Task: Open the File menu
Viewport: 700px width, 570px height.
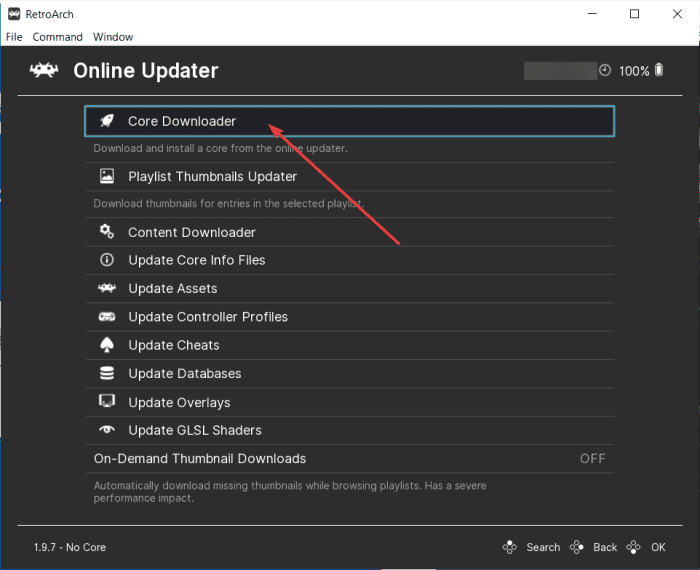Action: tap(14, 37)
